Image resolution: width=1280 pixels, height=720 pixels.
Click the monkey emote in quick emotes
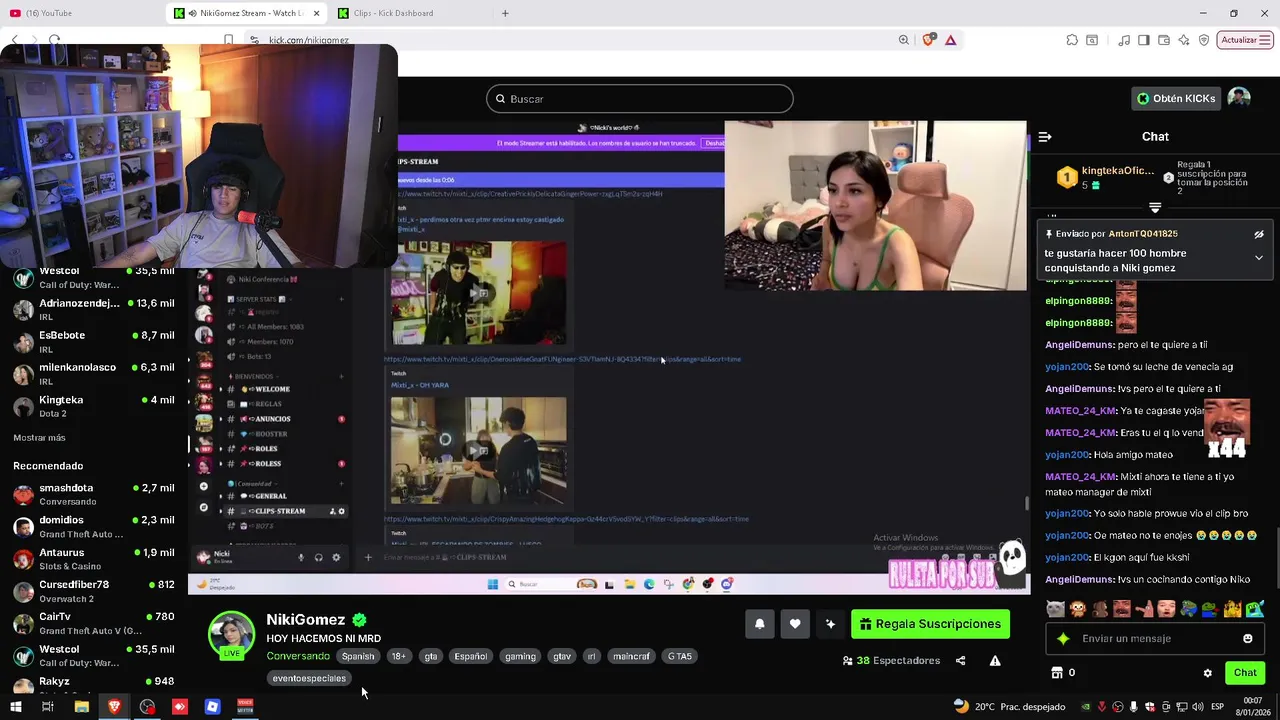[1077, 609]
